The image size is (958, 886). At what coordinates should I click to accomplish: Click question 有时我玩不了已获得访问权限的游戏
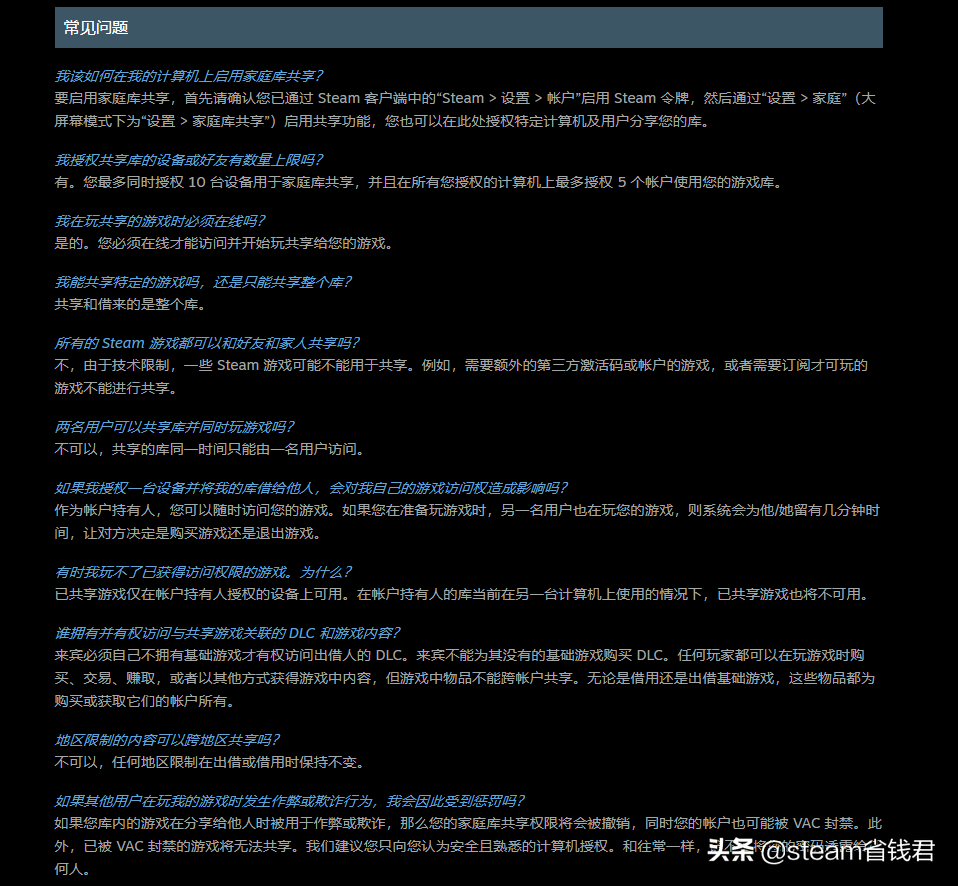(203, 572)
